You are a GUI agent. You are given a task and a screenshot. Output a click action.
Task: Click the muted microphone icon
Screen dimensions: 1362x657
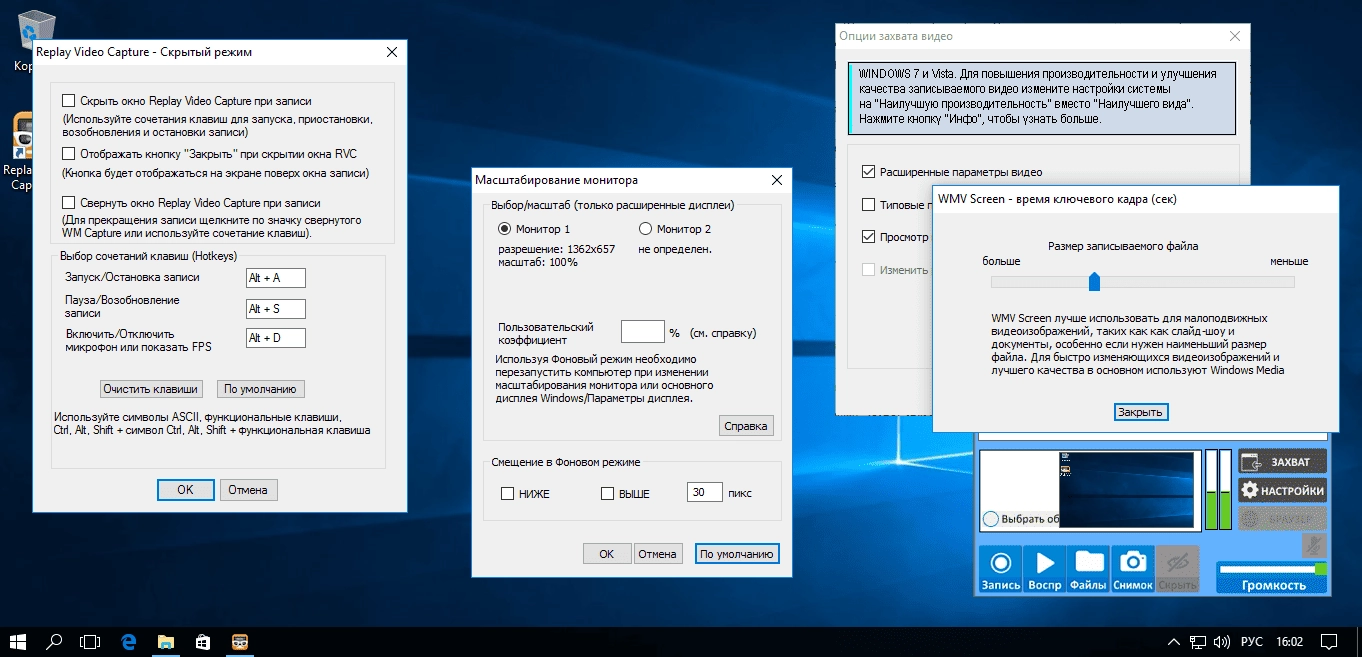tap(1315, 546)
